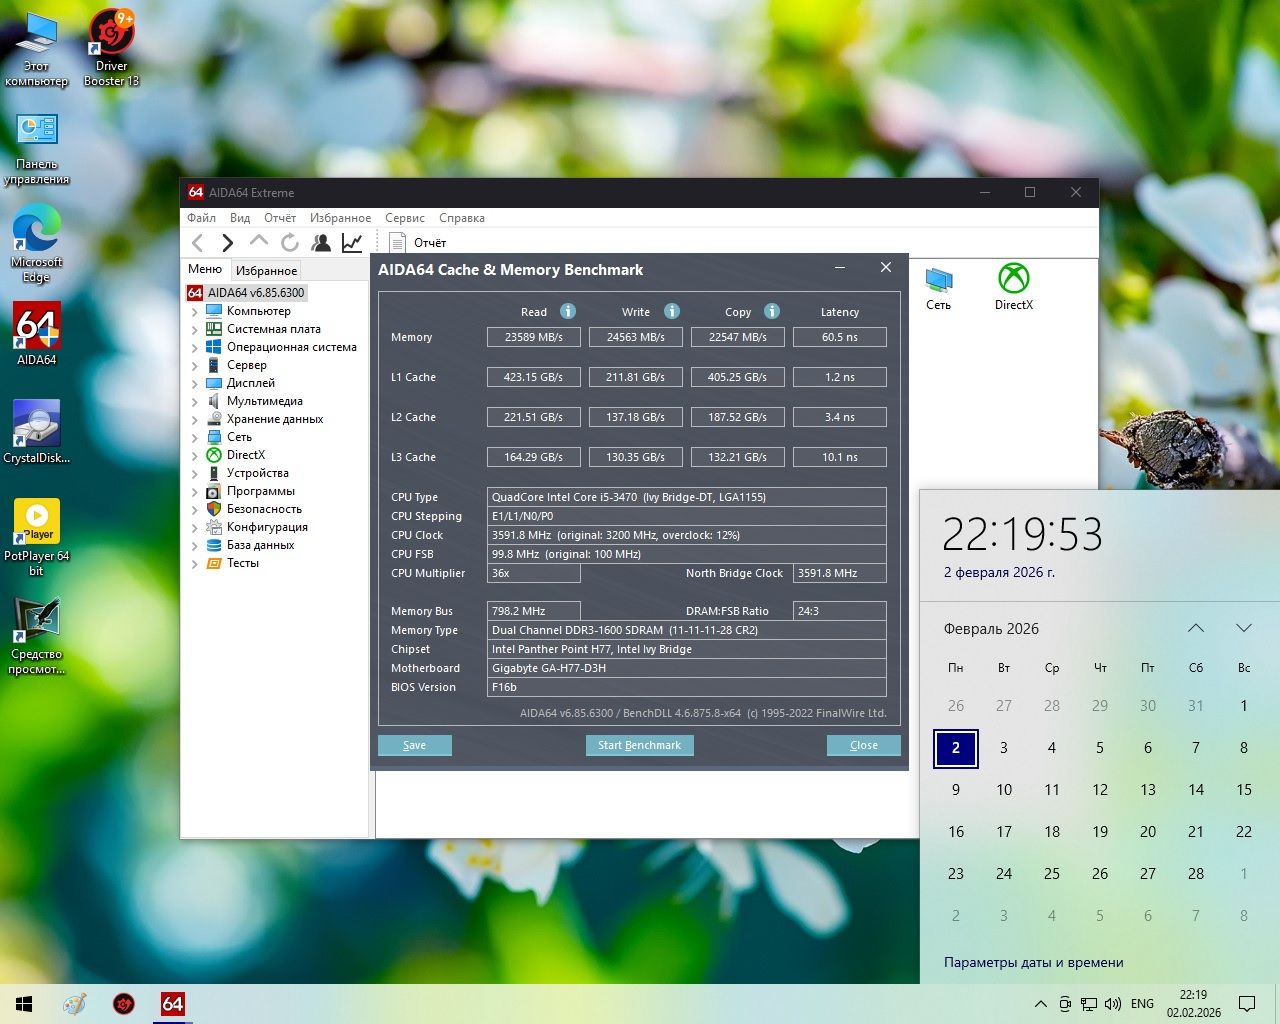Expand the Компьютер tree node
The width and height of the screenshot is (1280, 1024).
pyautogui.click(x=194, y=311)
